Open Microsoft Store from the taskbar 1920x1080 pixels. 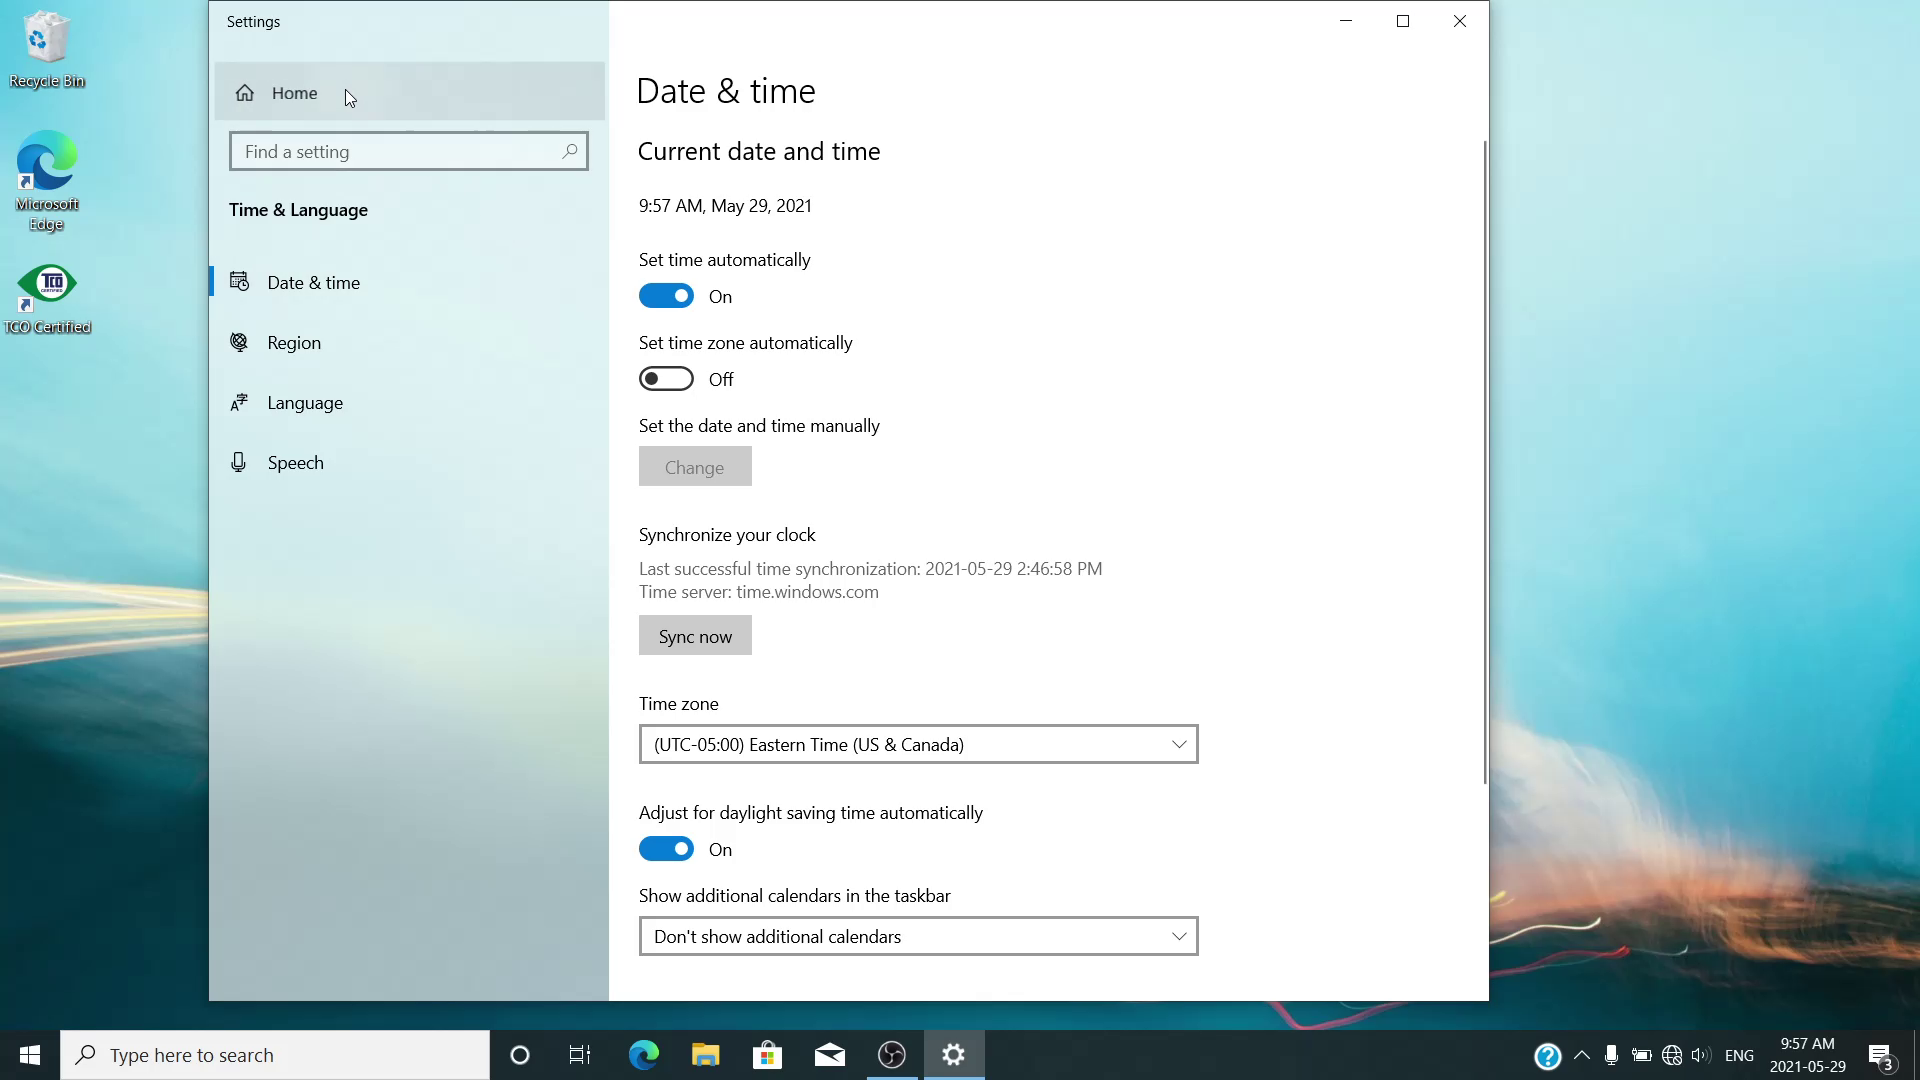(767, 1055)
